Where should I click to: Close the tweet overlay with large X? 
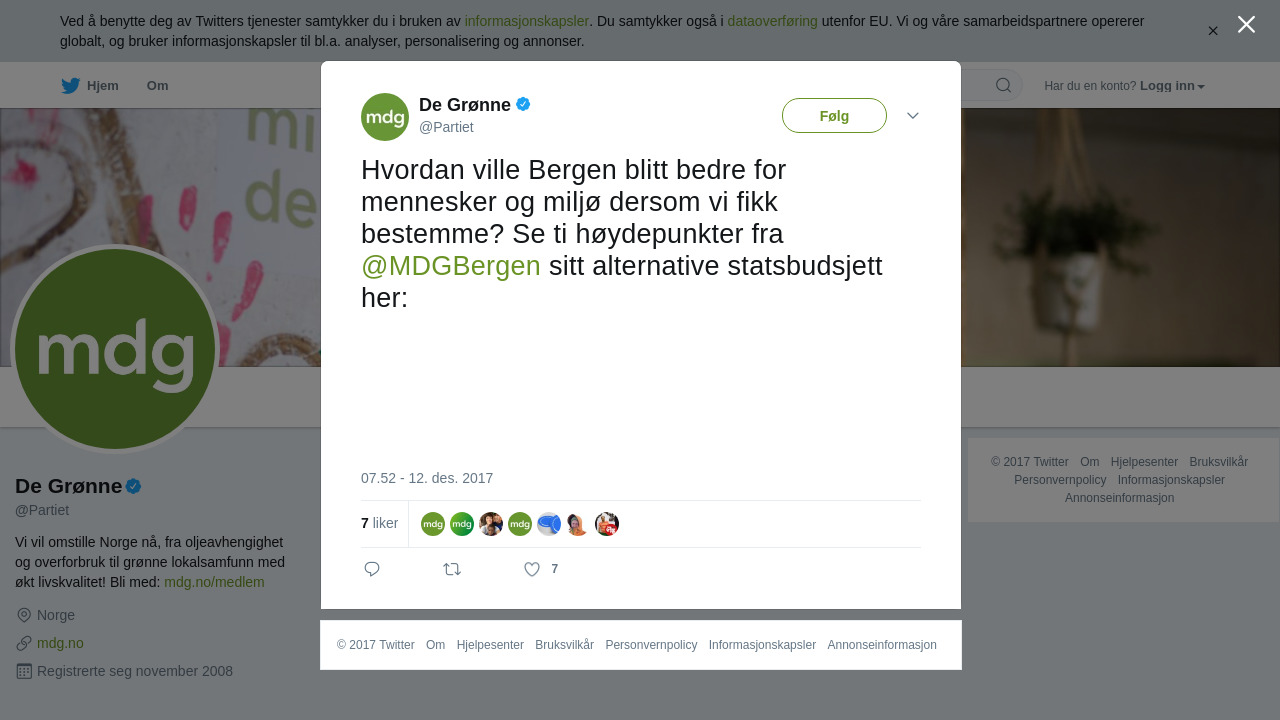(1246, 24)
